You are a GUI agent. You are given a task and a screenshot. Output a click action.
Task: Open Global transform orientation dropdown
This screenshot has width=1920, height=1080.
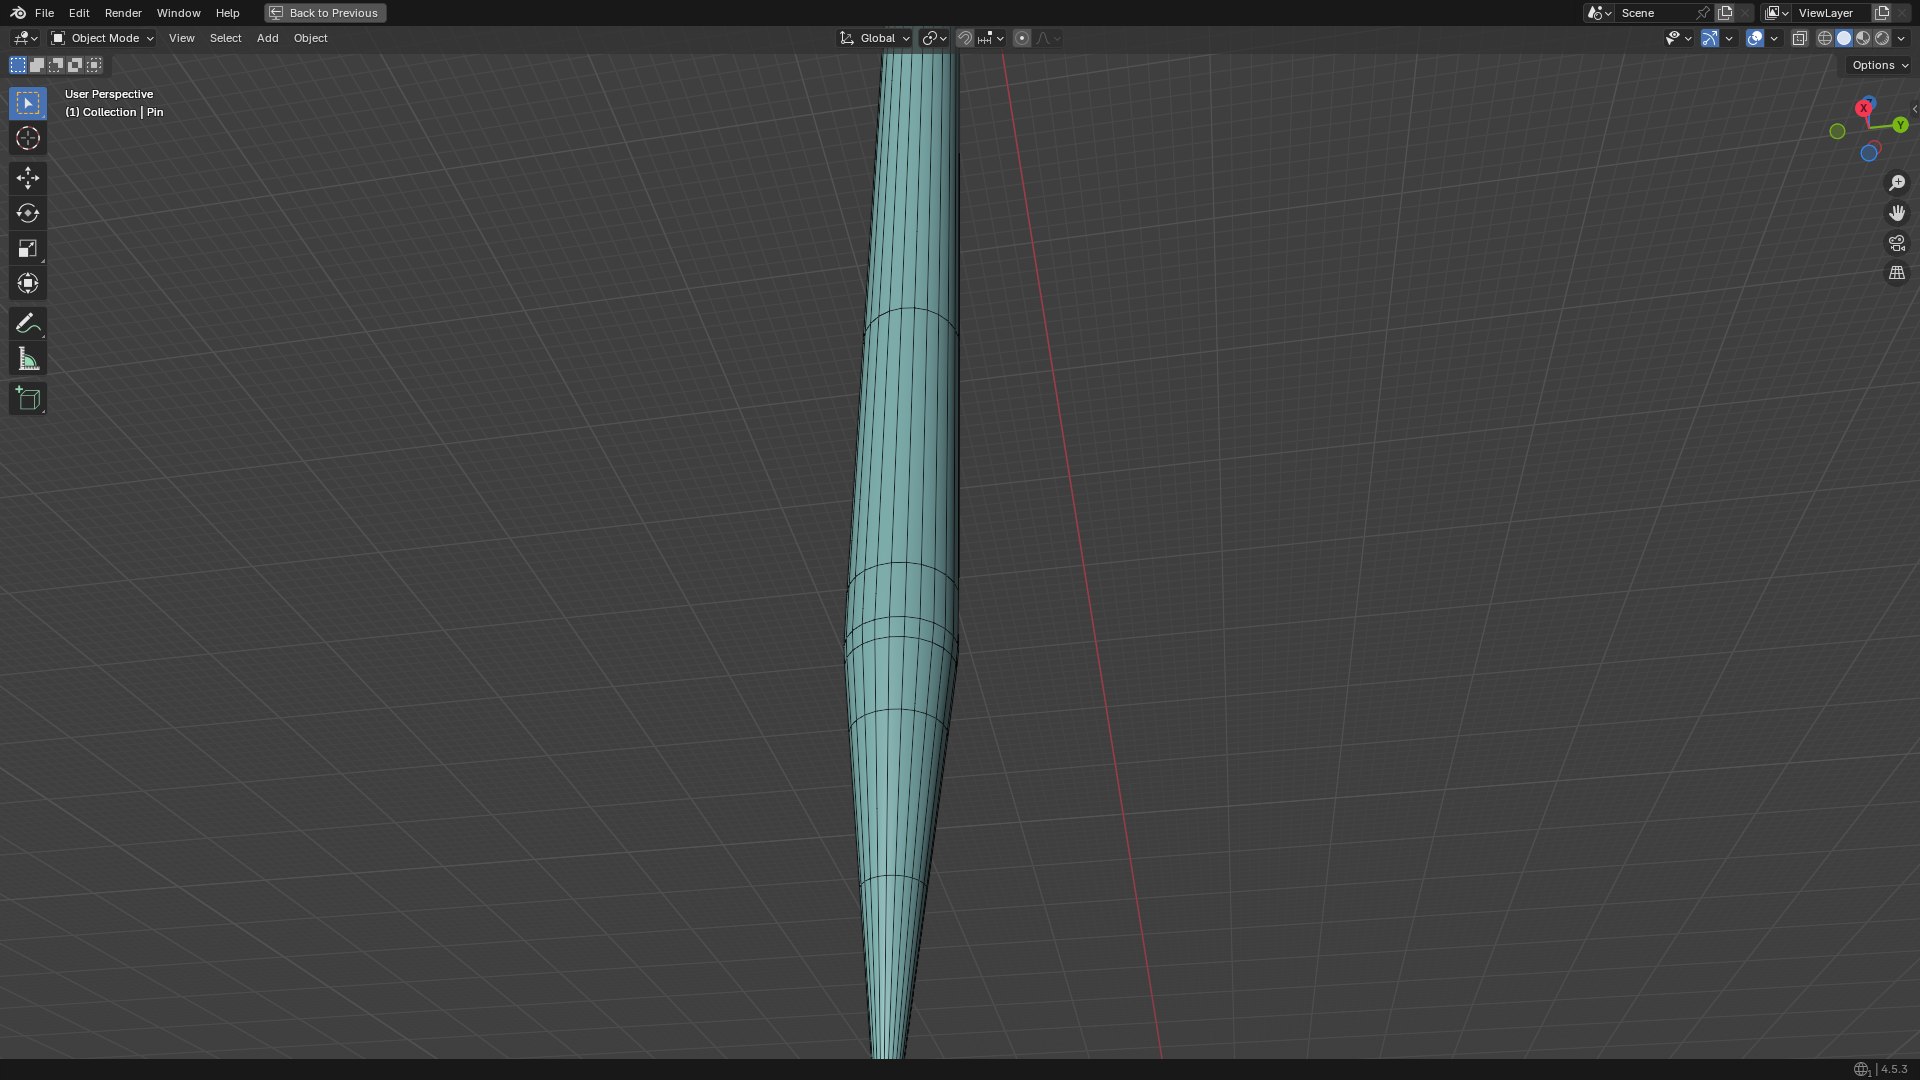click(875, 38)
